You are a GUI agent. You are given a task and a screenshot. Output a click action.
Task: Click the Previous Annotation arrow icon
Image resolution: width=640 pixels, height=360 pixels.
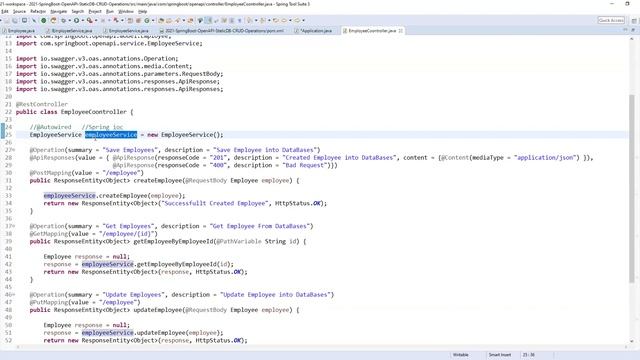[x=262, y=20]
